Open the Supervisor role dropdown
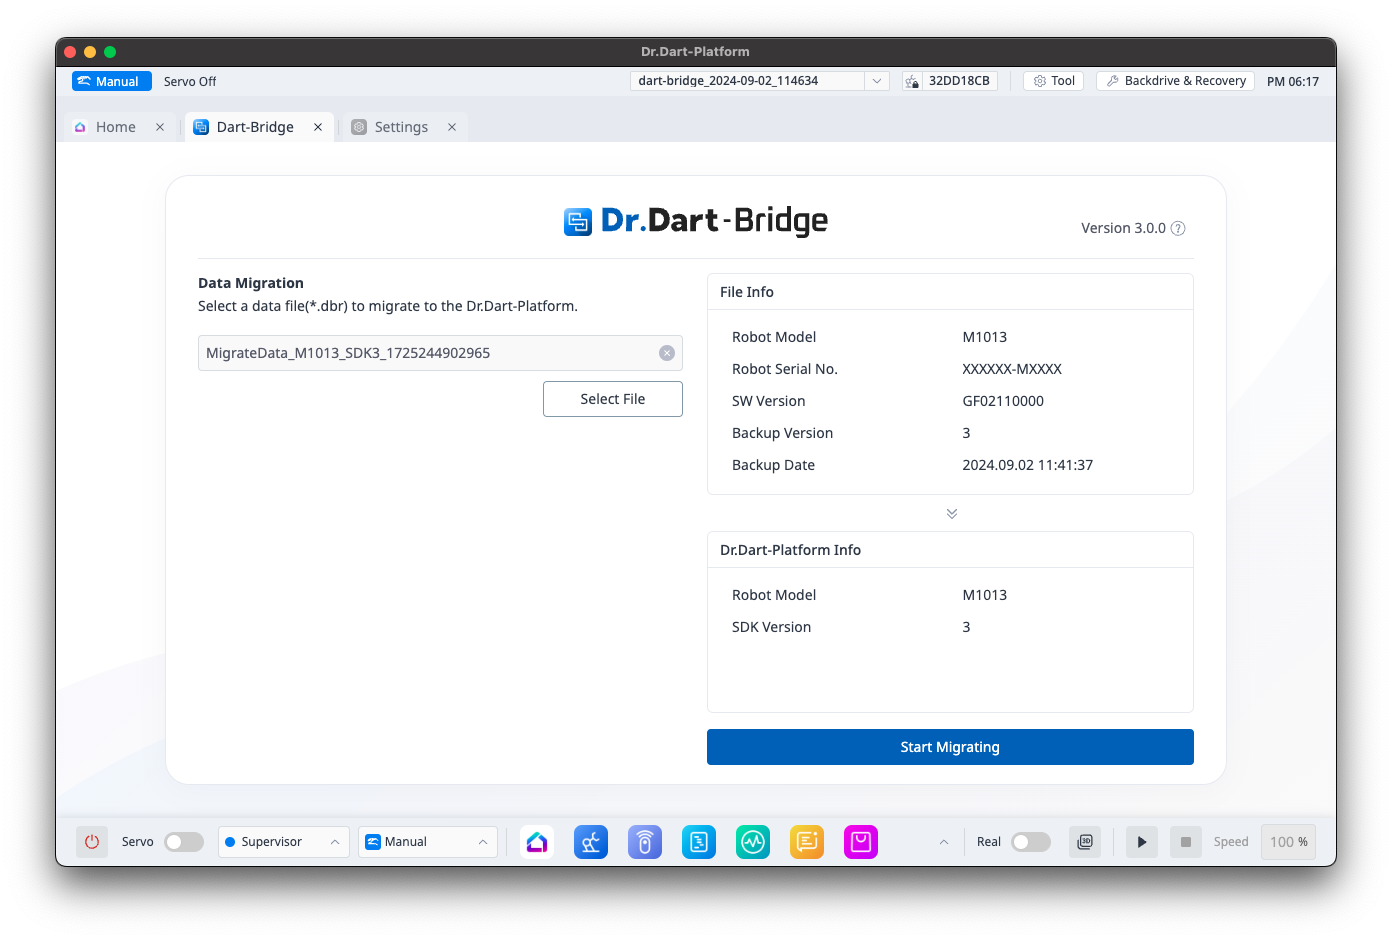This screenshot has width=1392, height=940. tap(284, 842)
